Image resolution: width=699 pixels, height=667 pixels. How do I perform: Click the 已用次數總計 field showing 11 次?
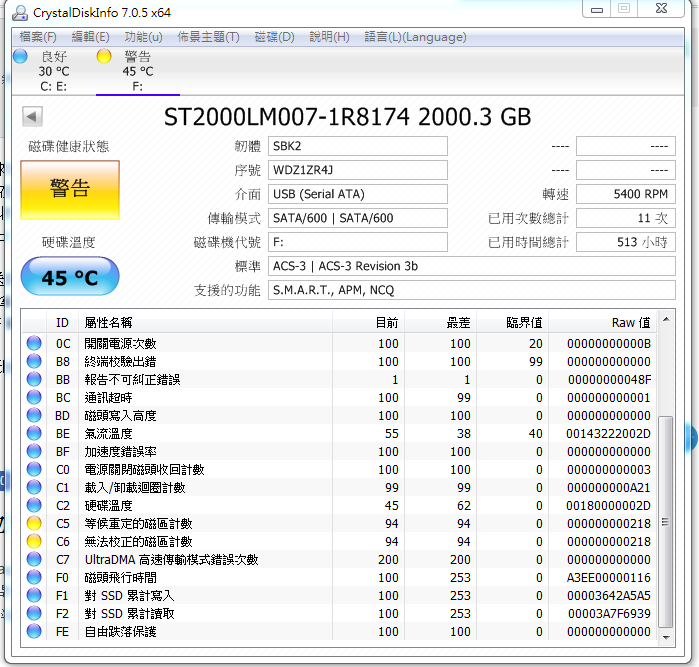coord(625,218)
